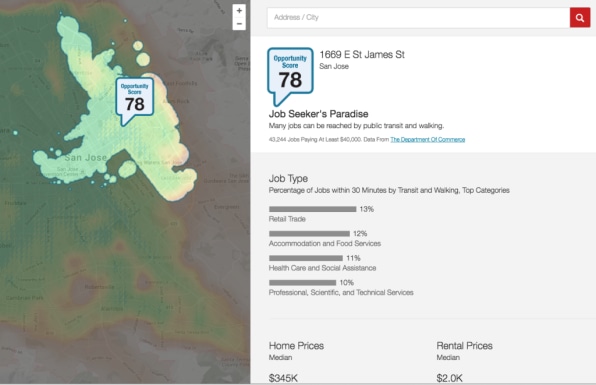Zoom in with the map plus button
Screen dimensions: 596x385
[239, 11]
